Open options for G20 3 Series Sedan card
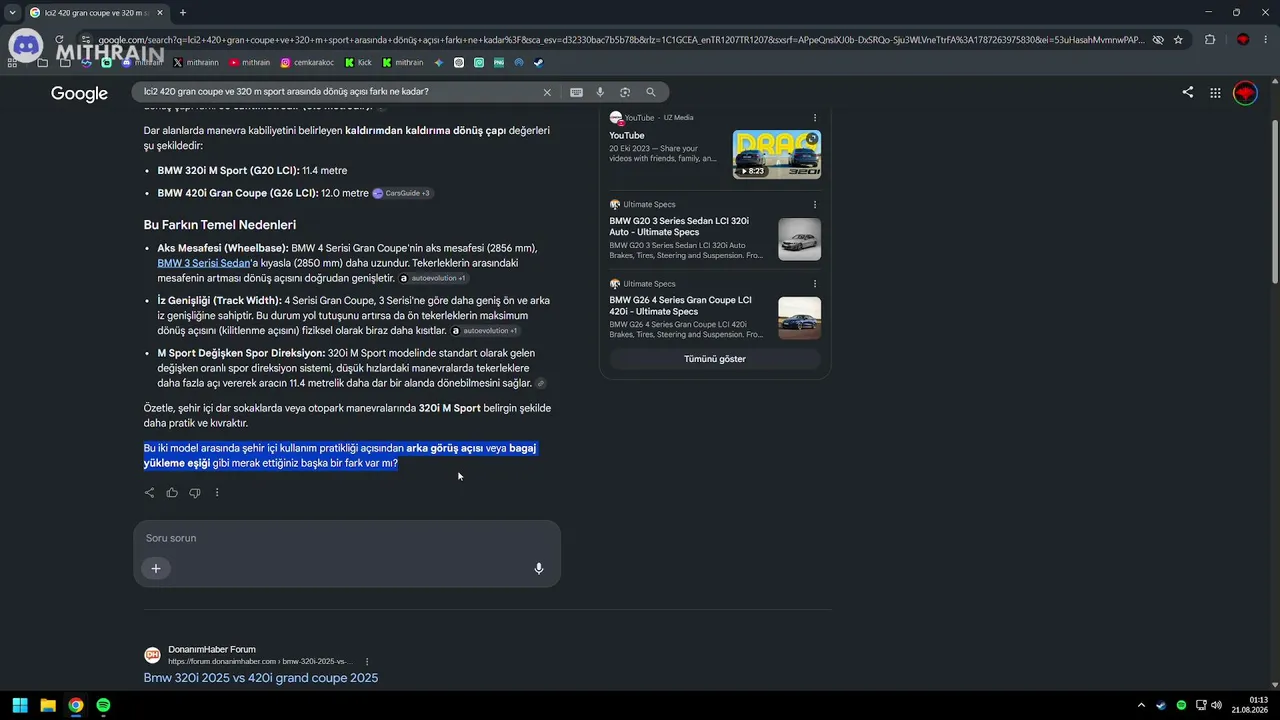Viewport: 1280px width, 720px height. pyautogui.click(x=815, y=205)
